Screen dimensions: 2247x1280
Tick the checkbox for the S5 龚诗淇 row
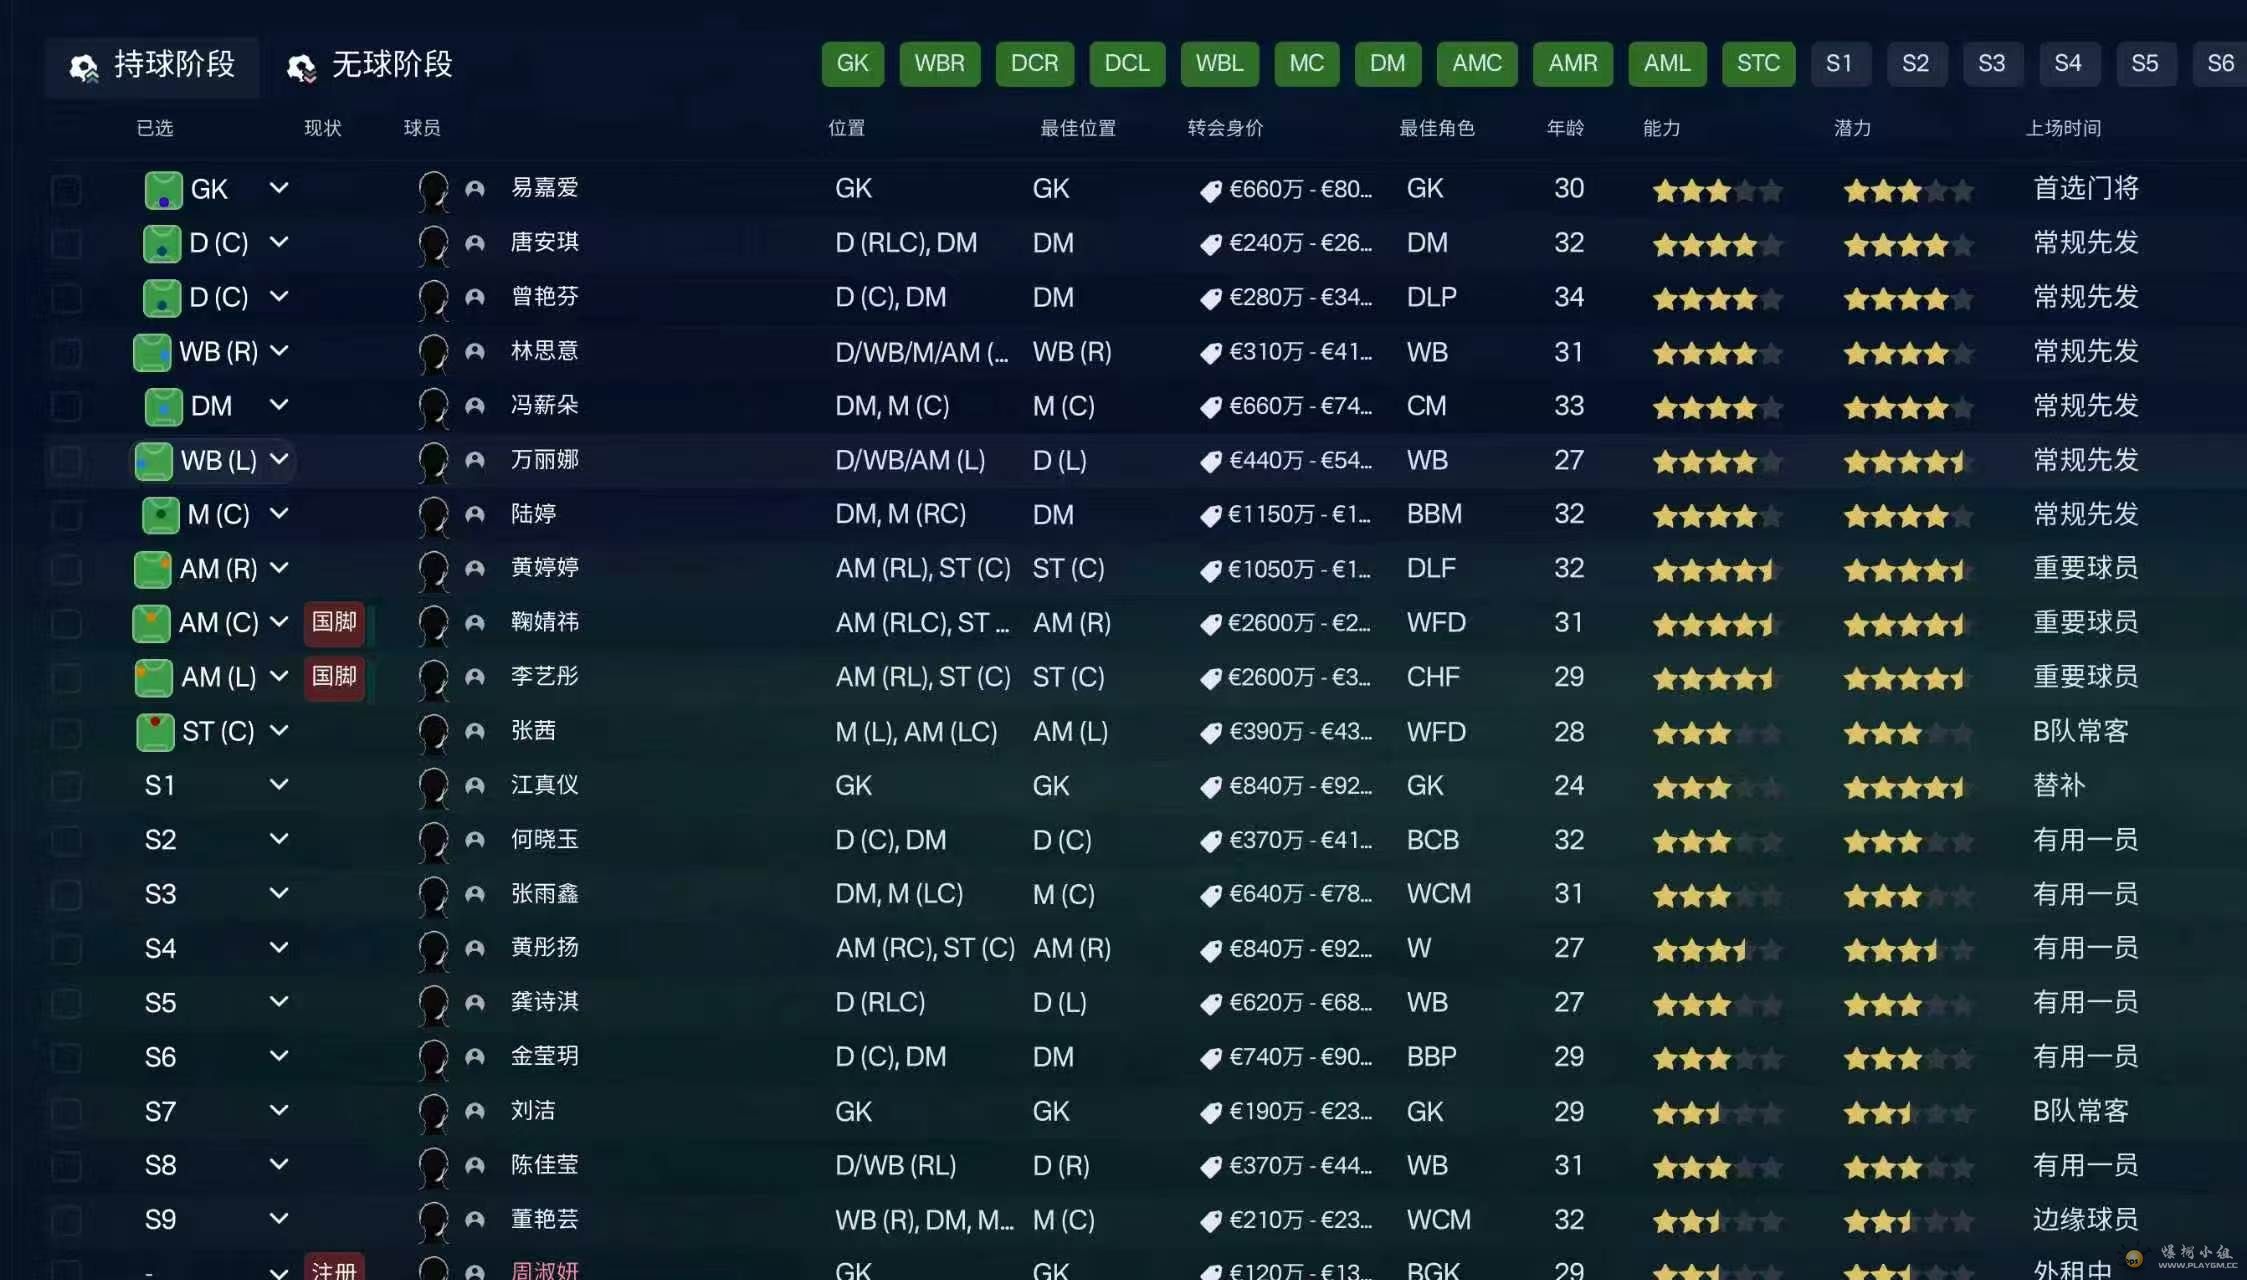tap(66, 1003)
